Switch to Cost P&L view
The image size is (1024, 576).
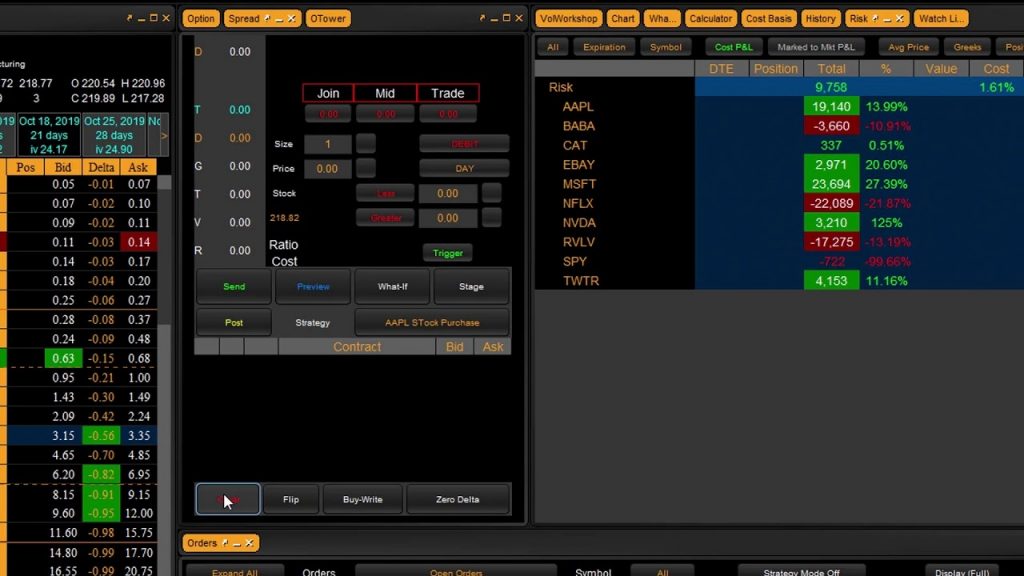(733, 47)
